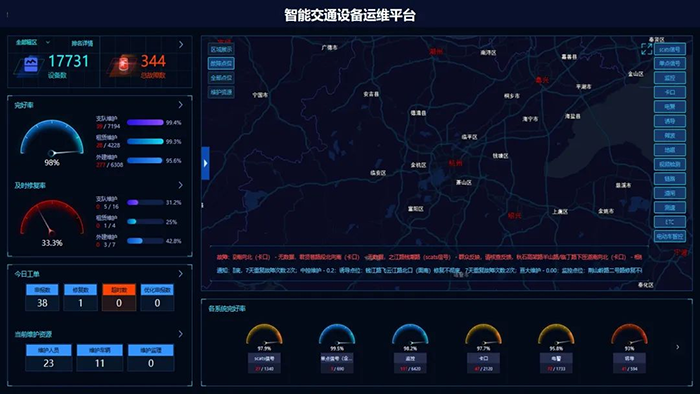Click the 修复数 work order tile showing 1
This screenshot has height=394, width=700.
click(x=80, y=297)
